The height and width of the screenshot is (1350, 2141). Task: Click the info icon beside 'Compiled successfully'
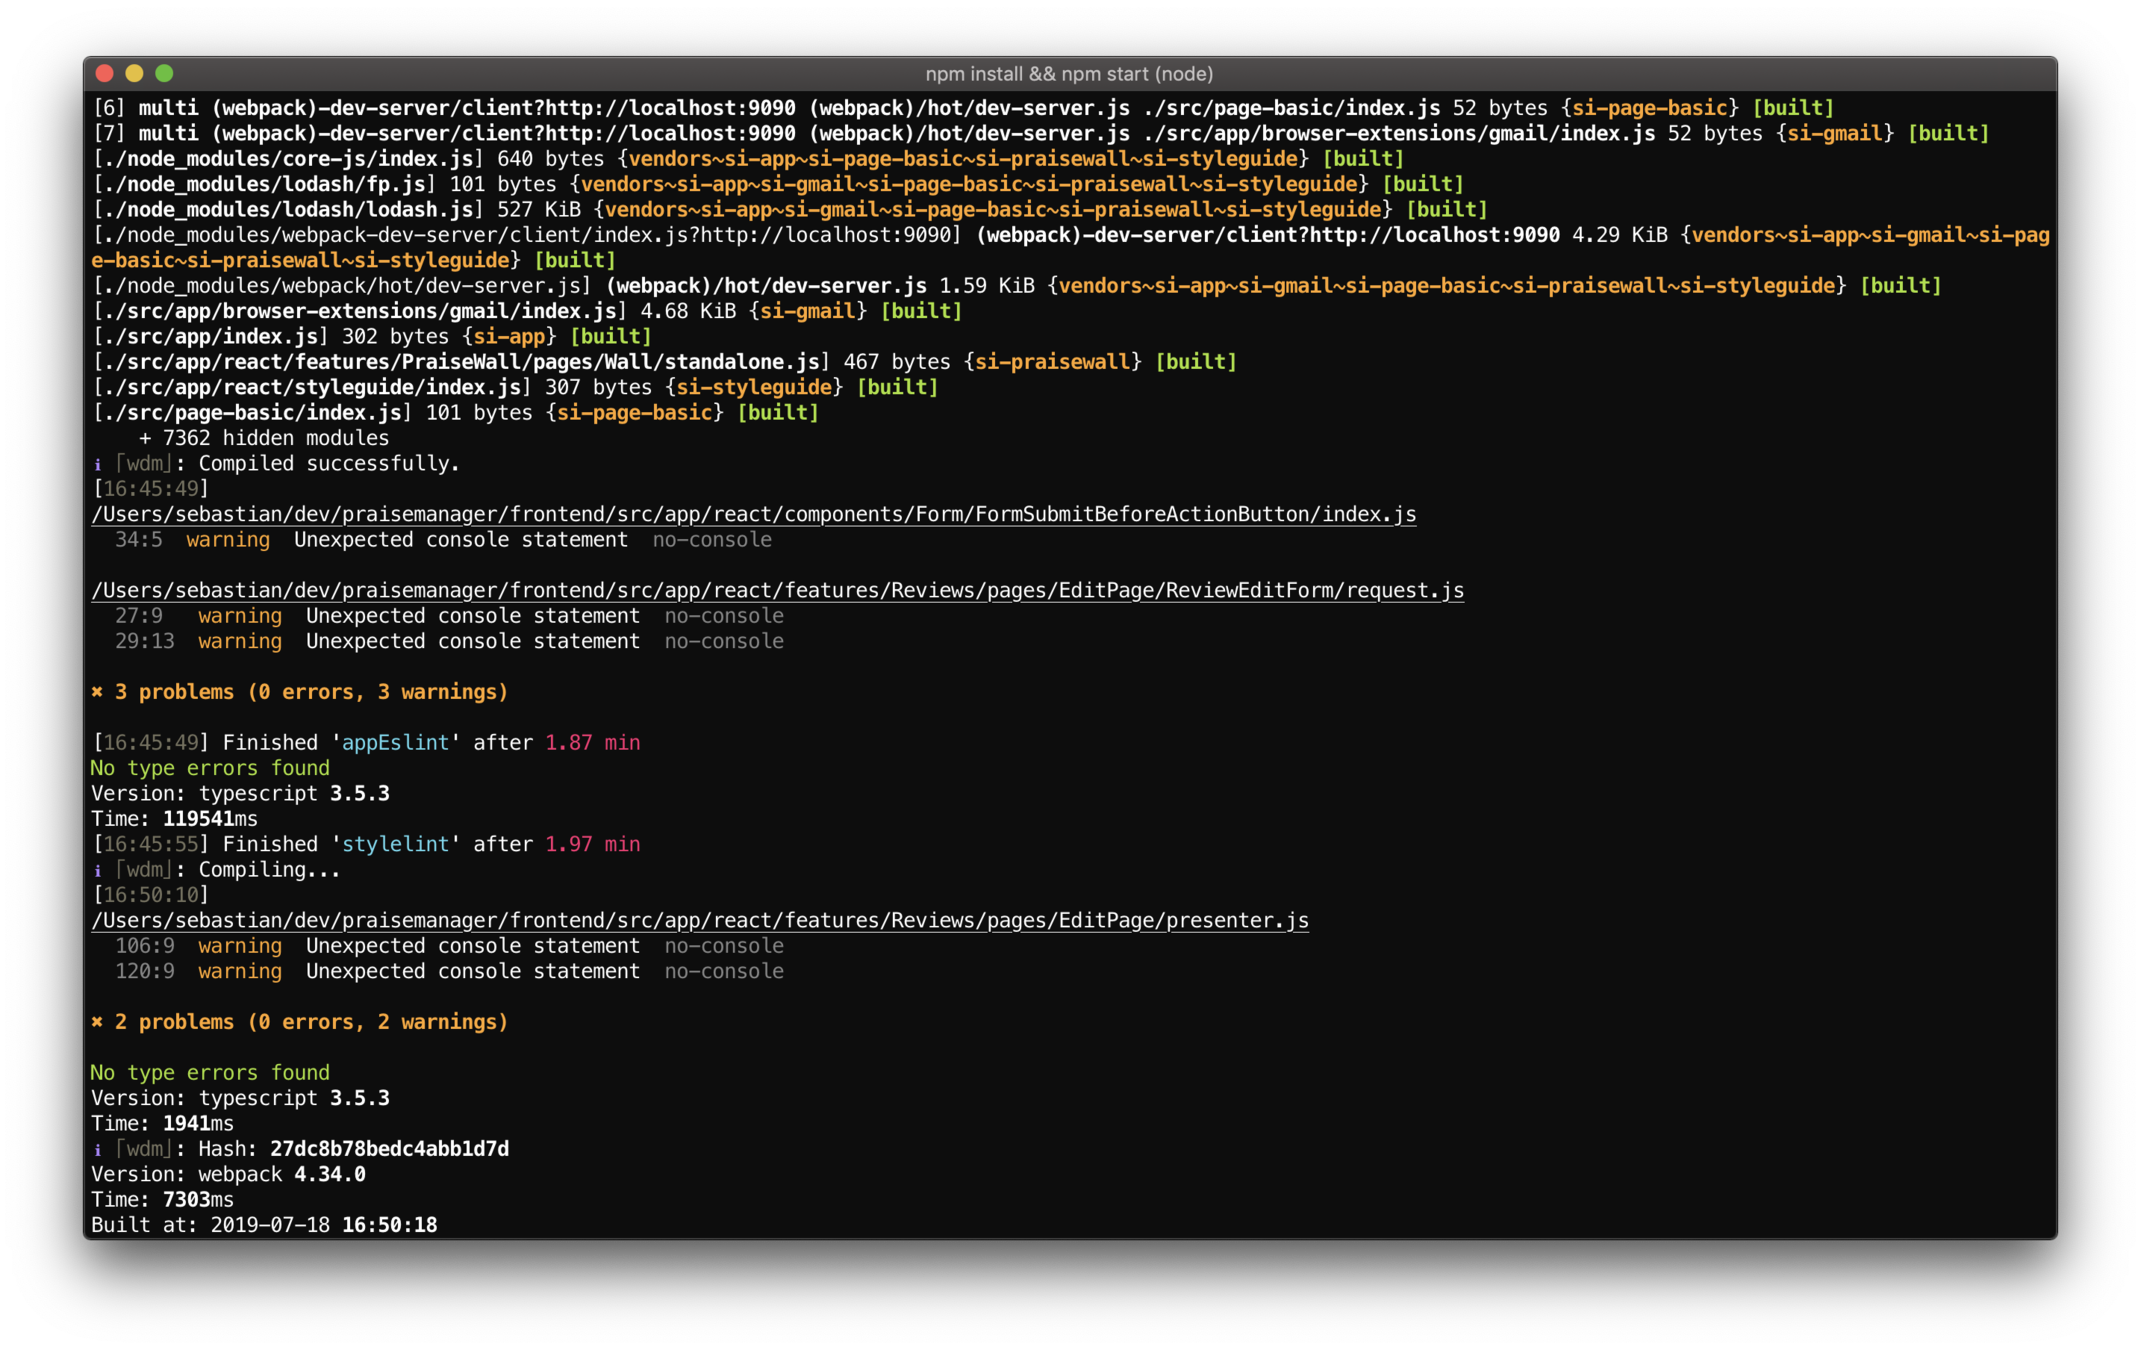point(97,464)
